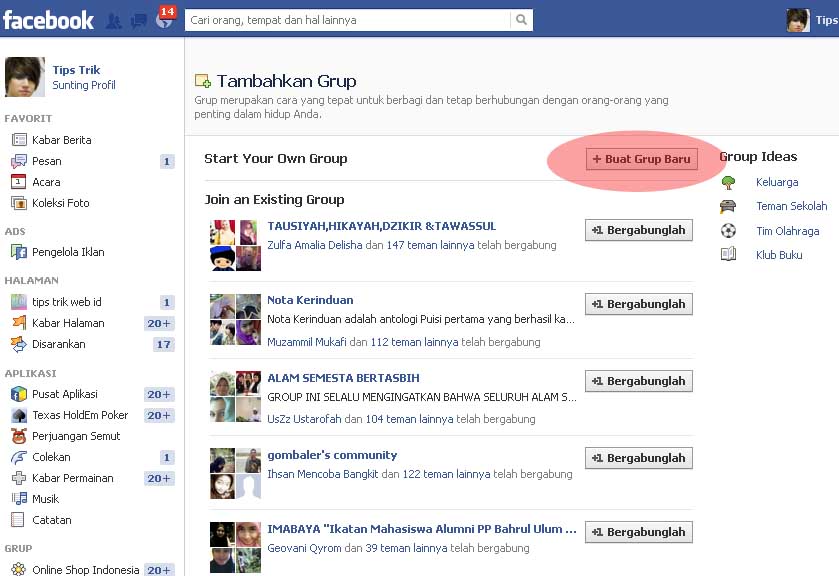The height and width of the screenshot is (576, 839).
Task: Click Bergabunglah for Nota Kerinduan
Action: click(x=639, y=304)
